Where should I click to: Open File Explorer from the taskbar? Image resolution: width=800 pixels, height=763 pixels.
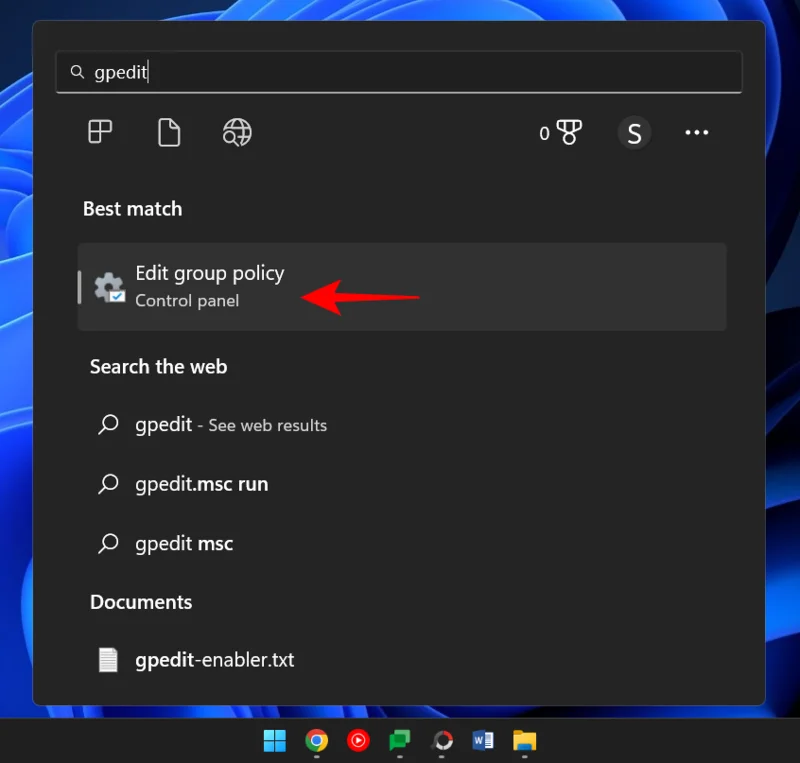(x=525, y=741)
